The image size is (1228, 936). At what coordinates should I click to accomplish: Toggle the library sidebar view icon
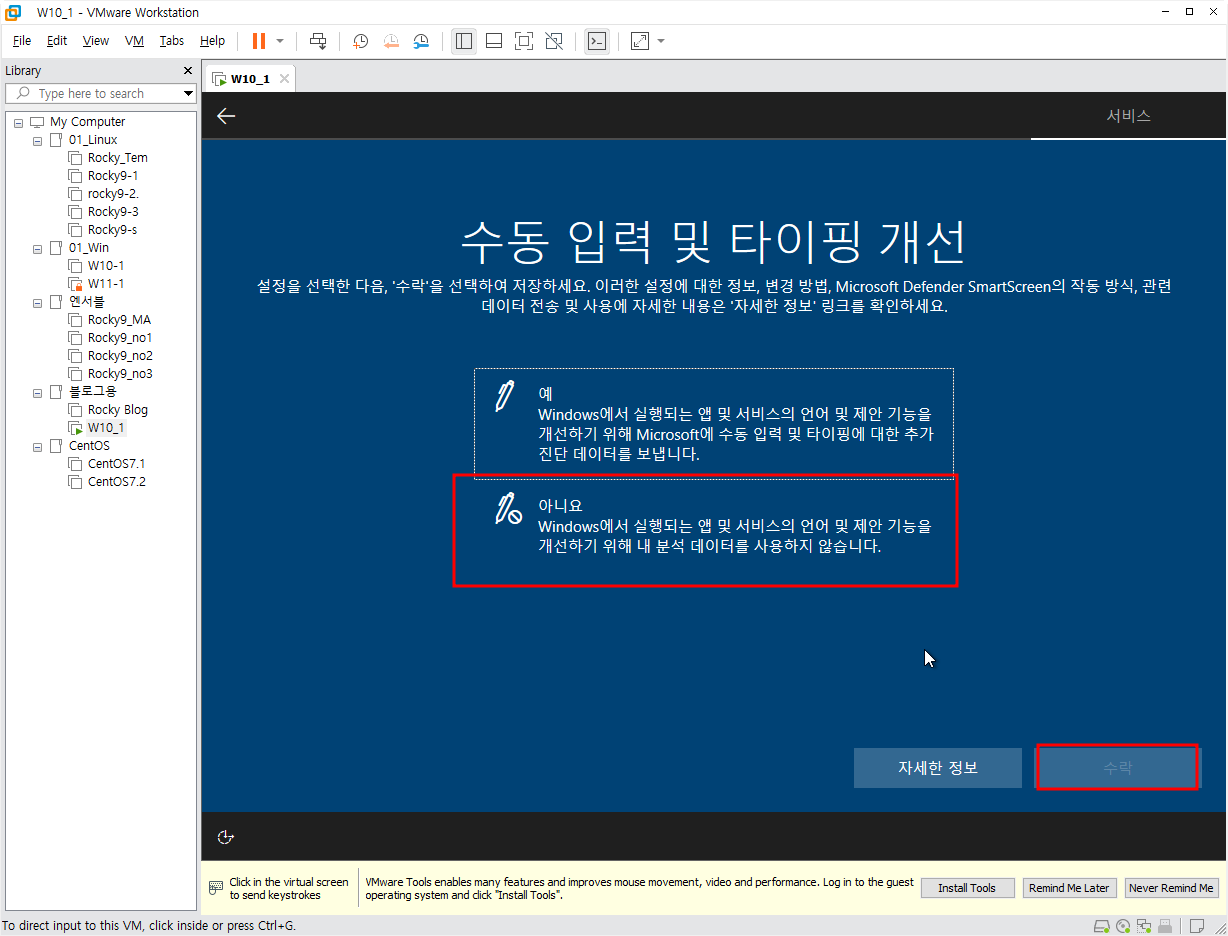point(463,41)
